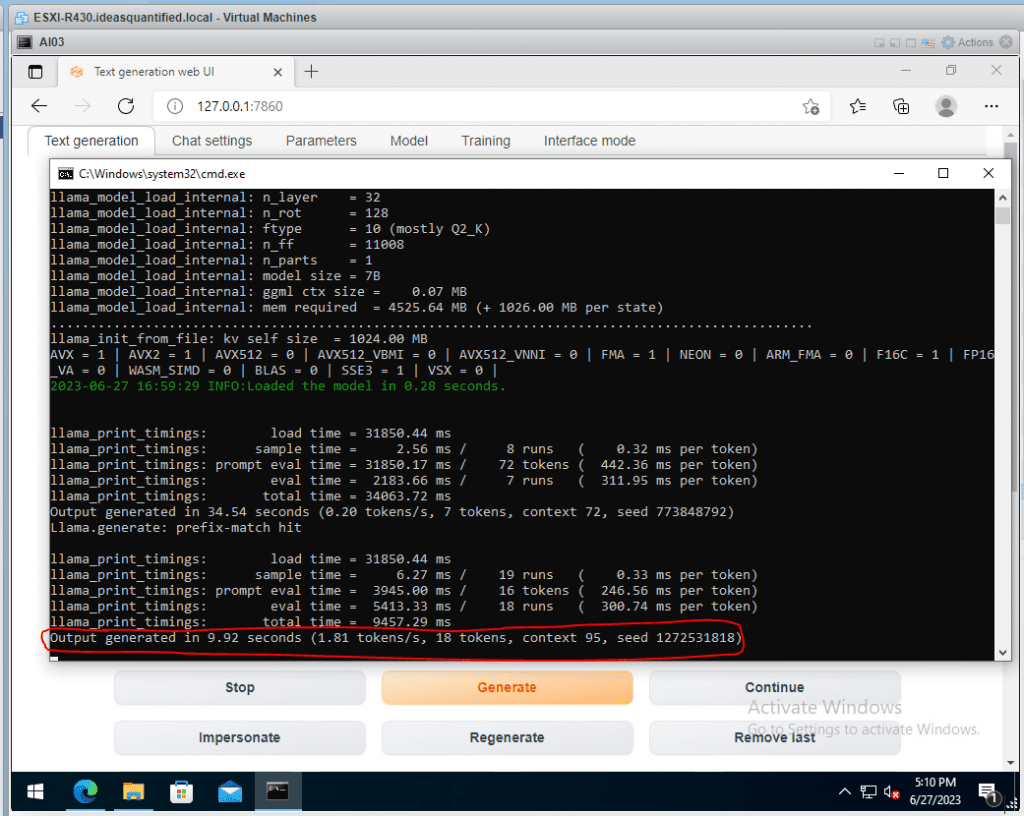Image resolution: width=1024 pixels, height=816 pixels.
Task: Click the Continue button
Action: pos(775,687)
